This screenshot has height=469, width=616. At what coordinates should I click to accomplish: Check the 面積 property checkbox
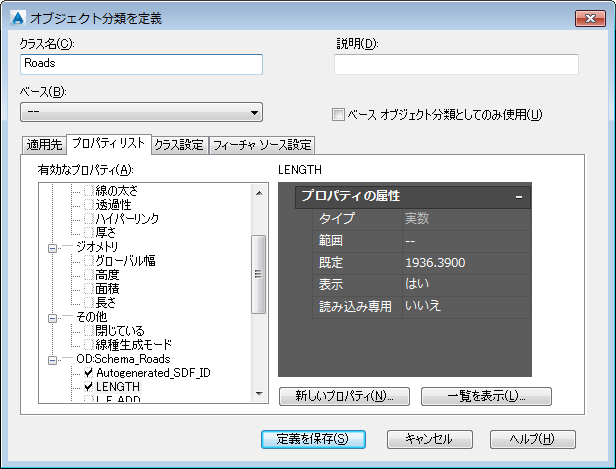click(89, 289)
